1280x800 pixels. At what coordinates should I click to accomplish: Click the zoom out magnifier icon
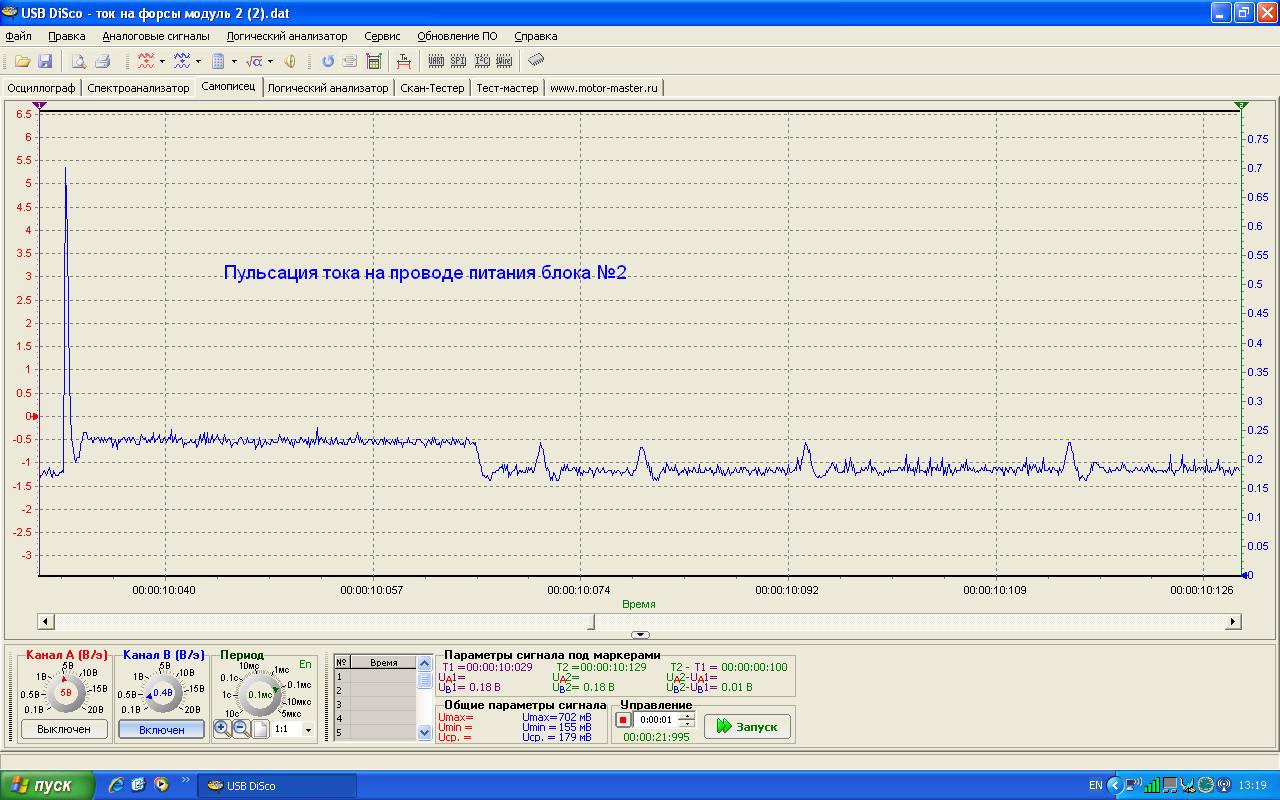click(241, 729)
